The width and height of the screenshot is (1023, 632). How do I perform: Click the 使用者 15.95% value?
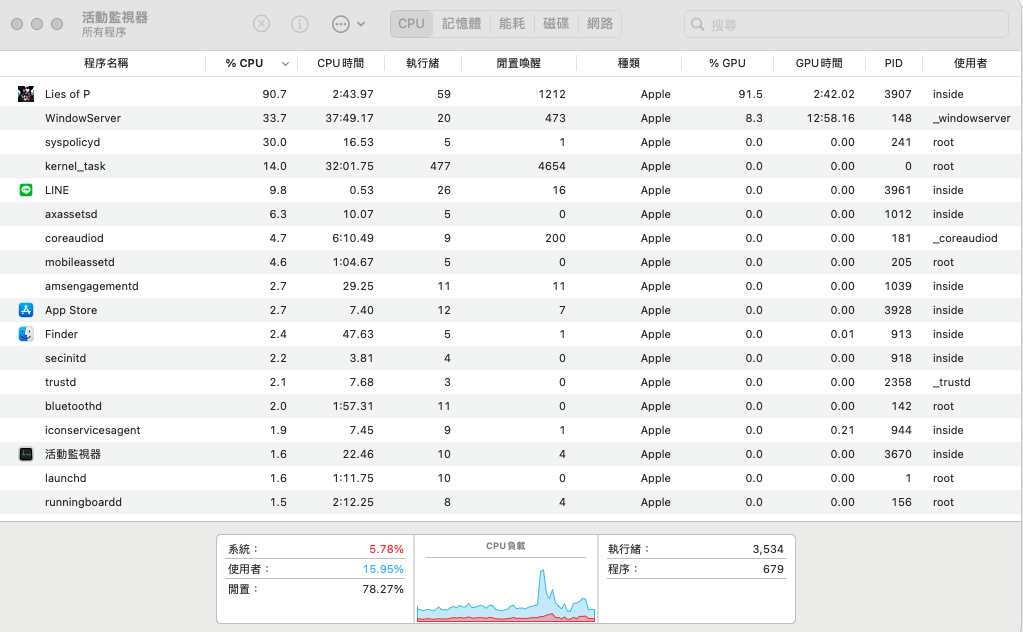[x=383, y=569]
